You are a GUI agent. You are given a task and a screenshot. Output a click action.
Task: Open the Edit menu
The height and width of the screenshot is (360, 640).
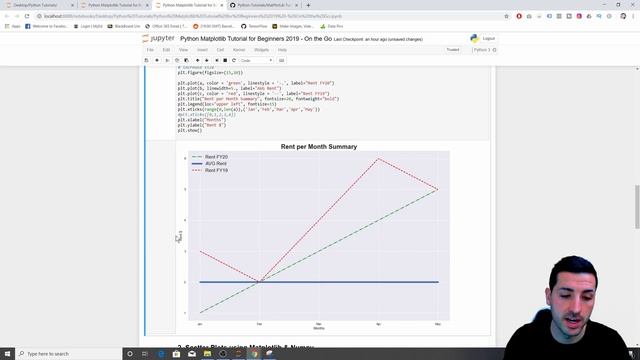[166, 50]
